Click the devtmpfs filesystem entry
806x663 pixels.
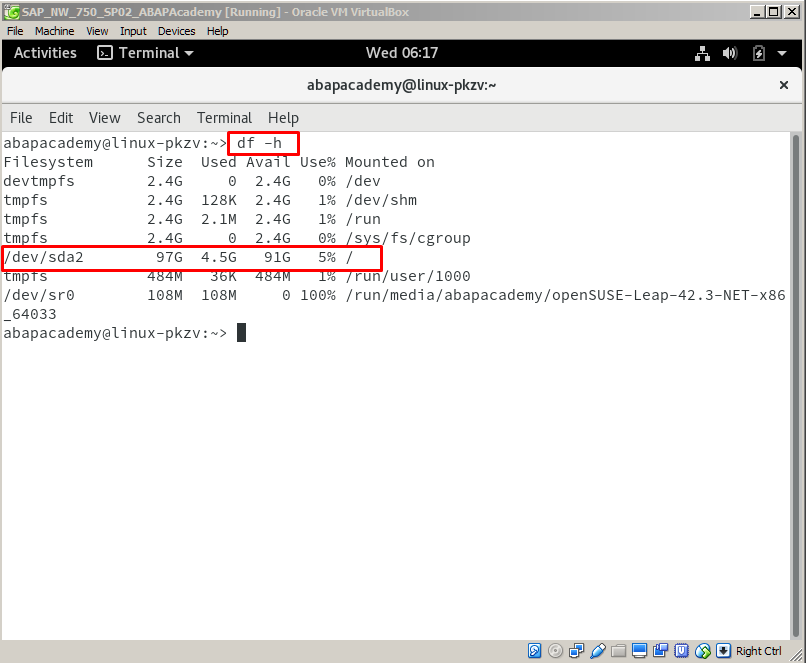39,181
